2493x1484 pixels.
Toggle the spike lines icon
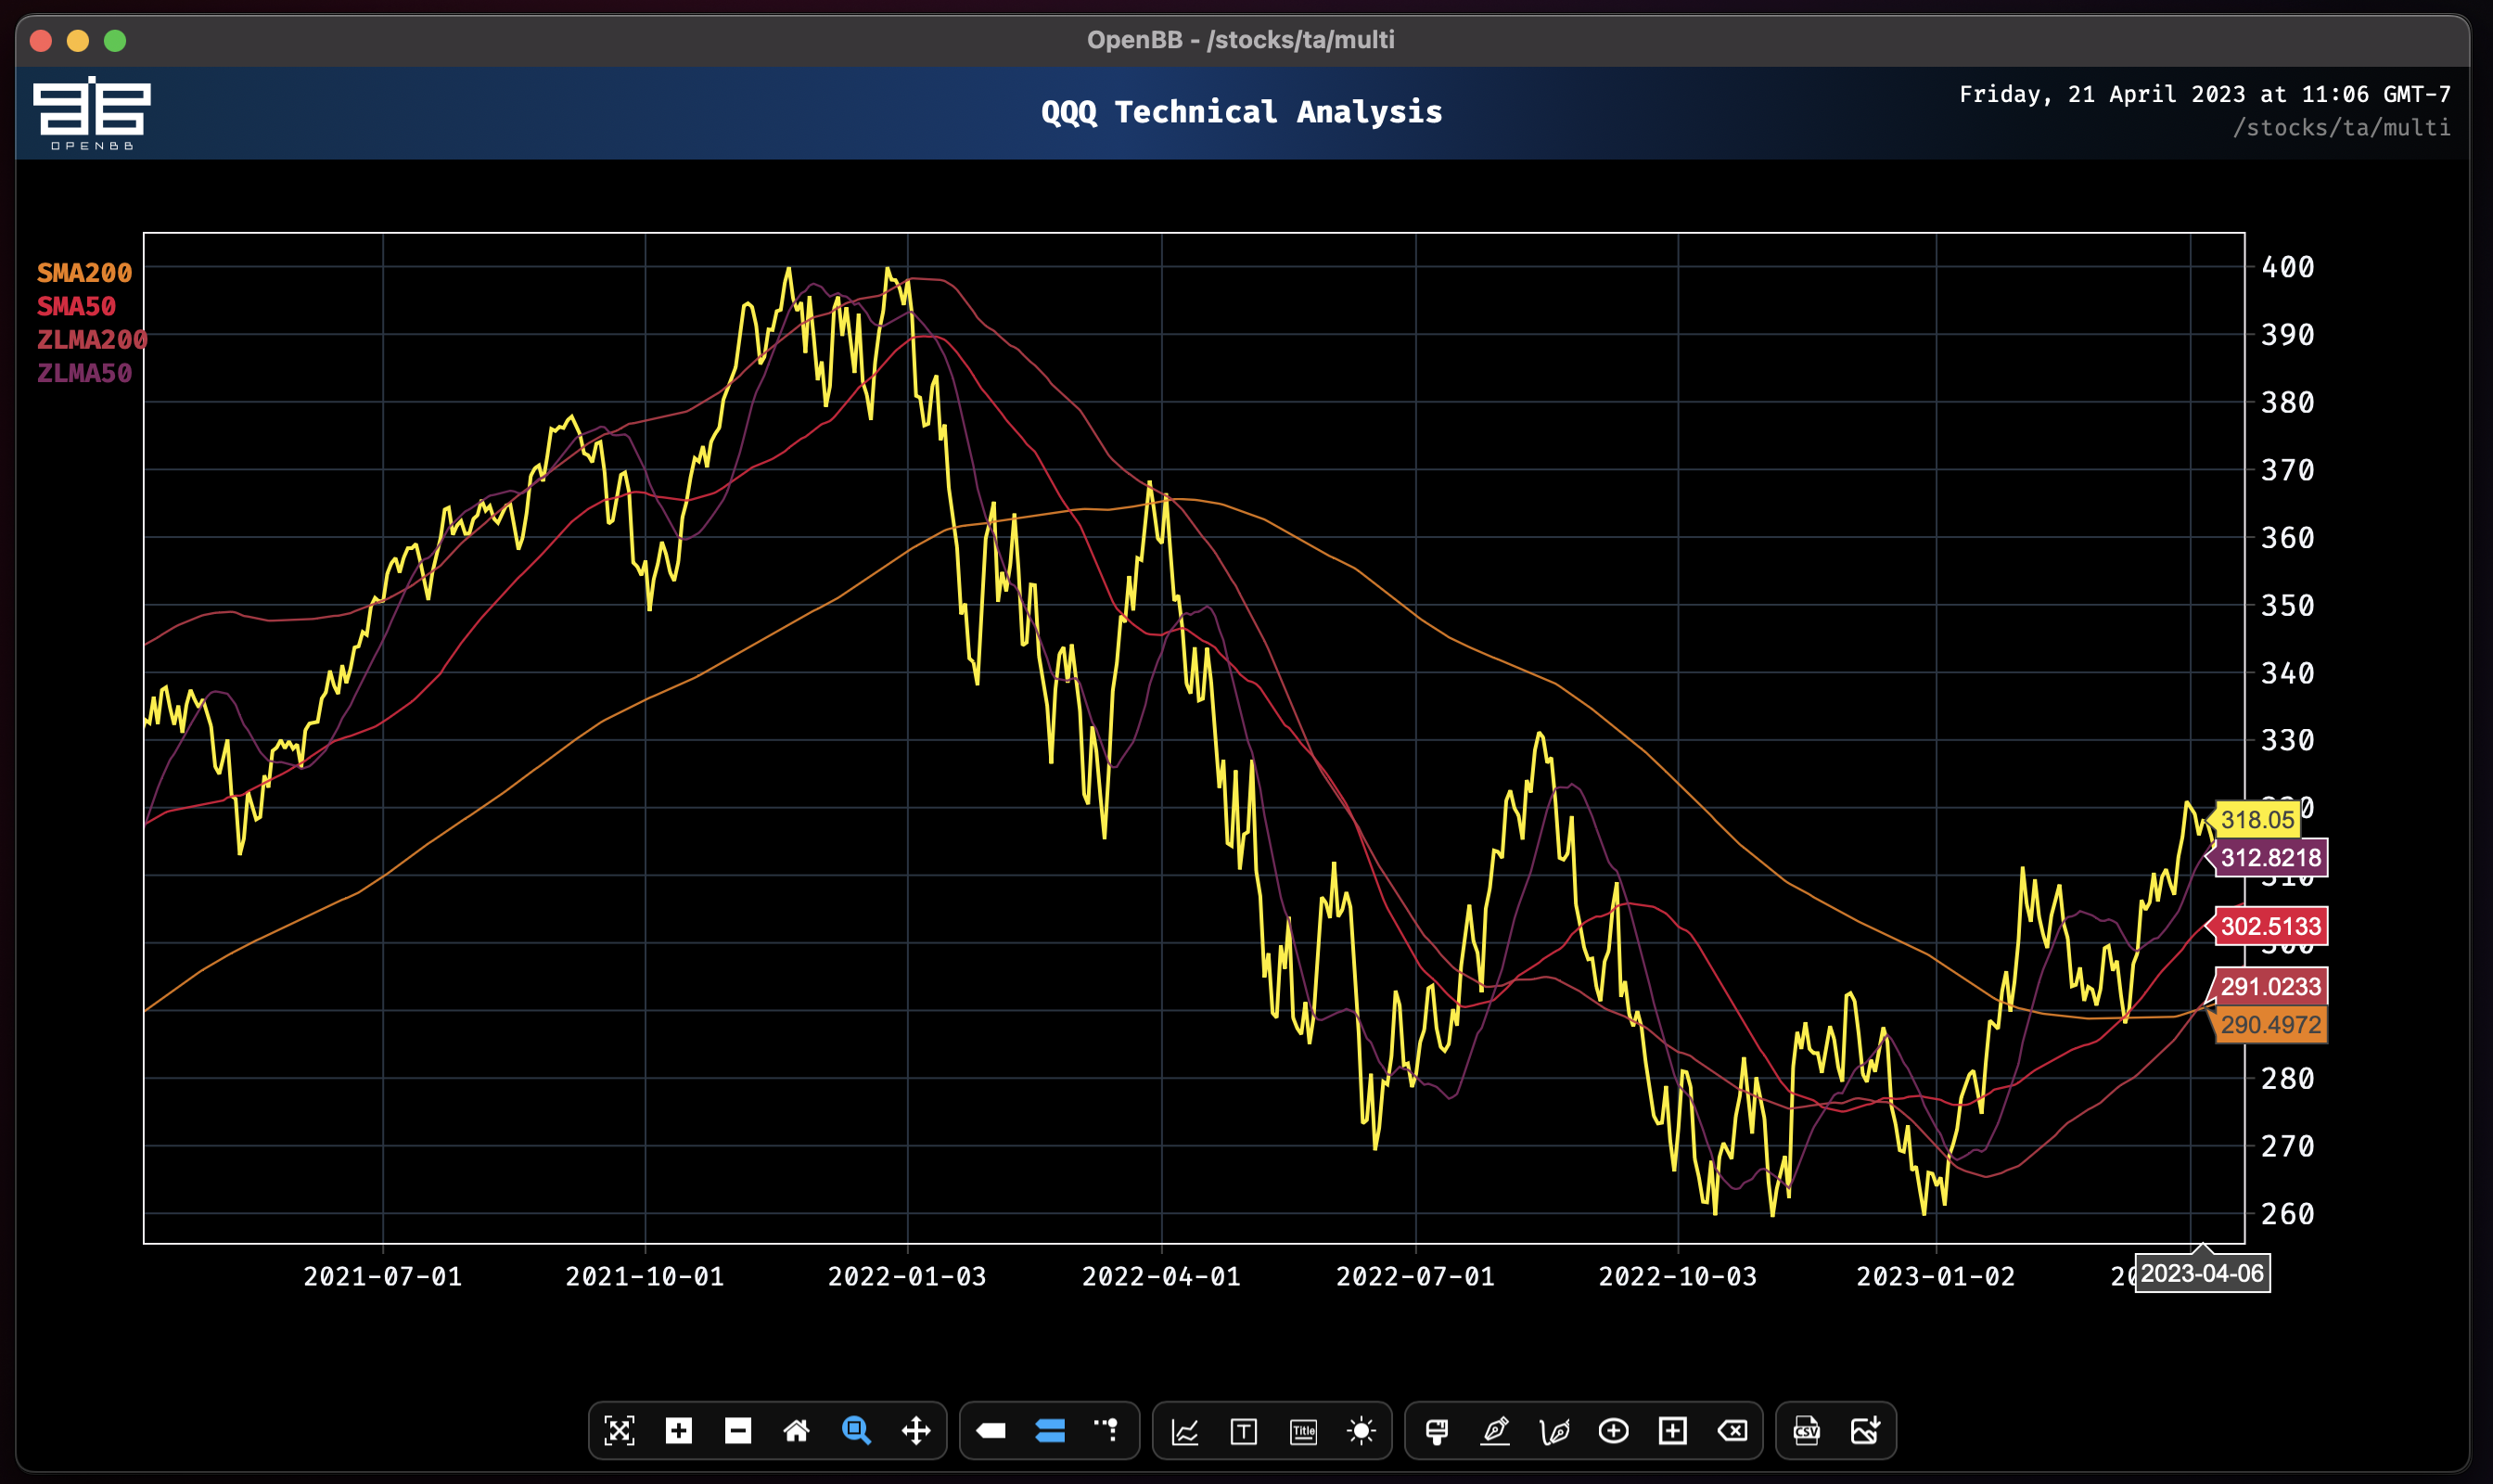1107,1431
